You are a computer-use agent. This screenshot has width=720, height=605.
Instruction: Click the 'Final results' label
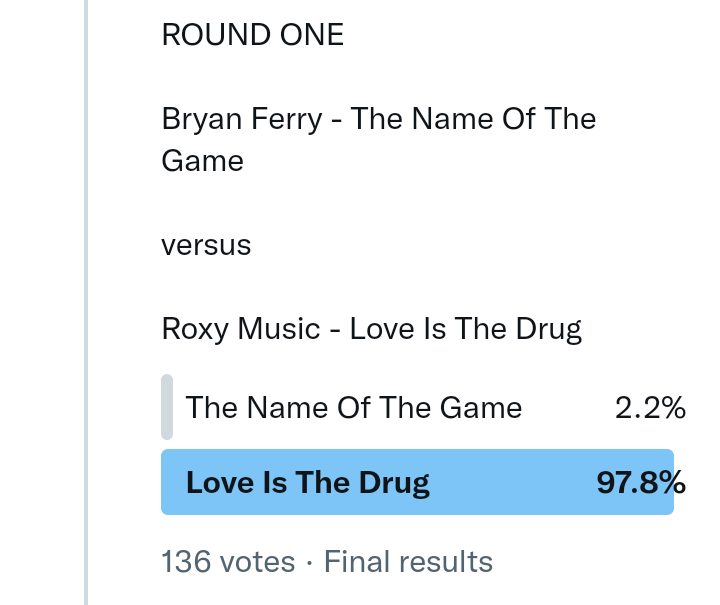tap(408, 562)
